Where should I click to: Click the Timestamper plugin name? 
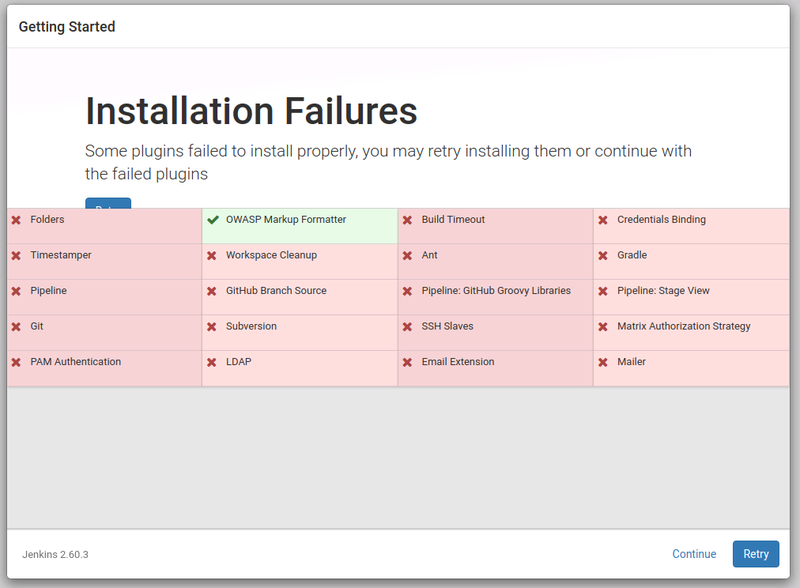tap(61, 255)
